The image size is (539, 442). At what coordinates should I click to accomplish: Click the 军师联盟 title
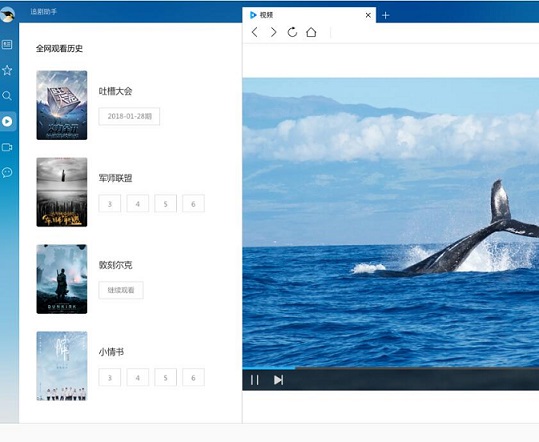click(116, 178)
